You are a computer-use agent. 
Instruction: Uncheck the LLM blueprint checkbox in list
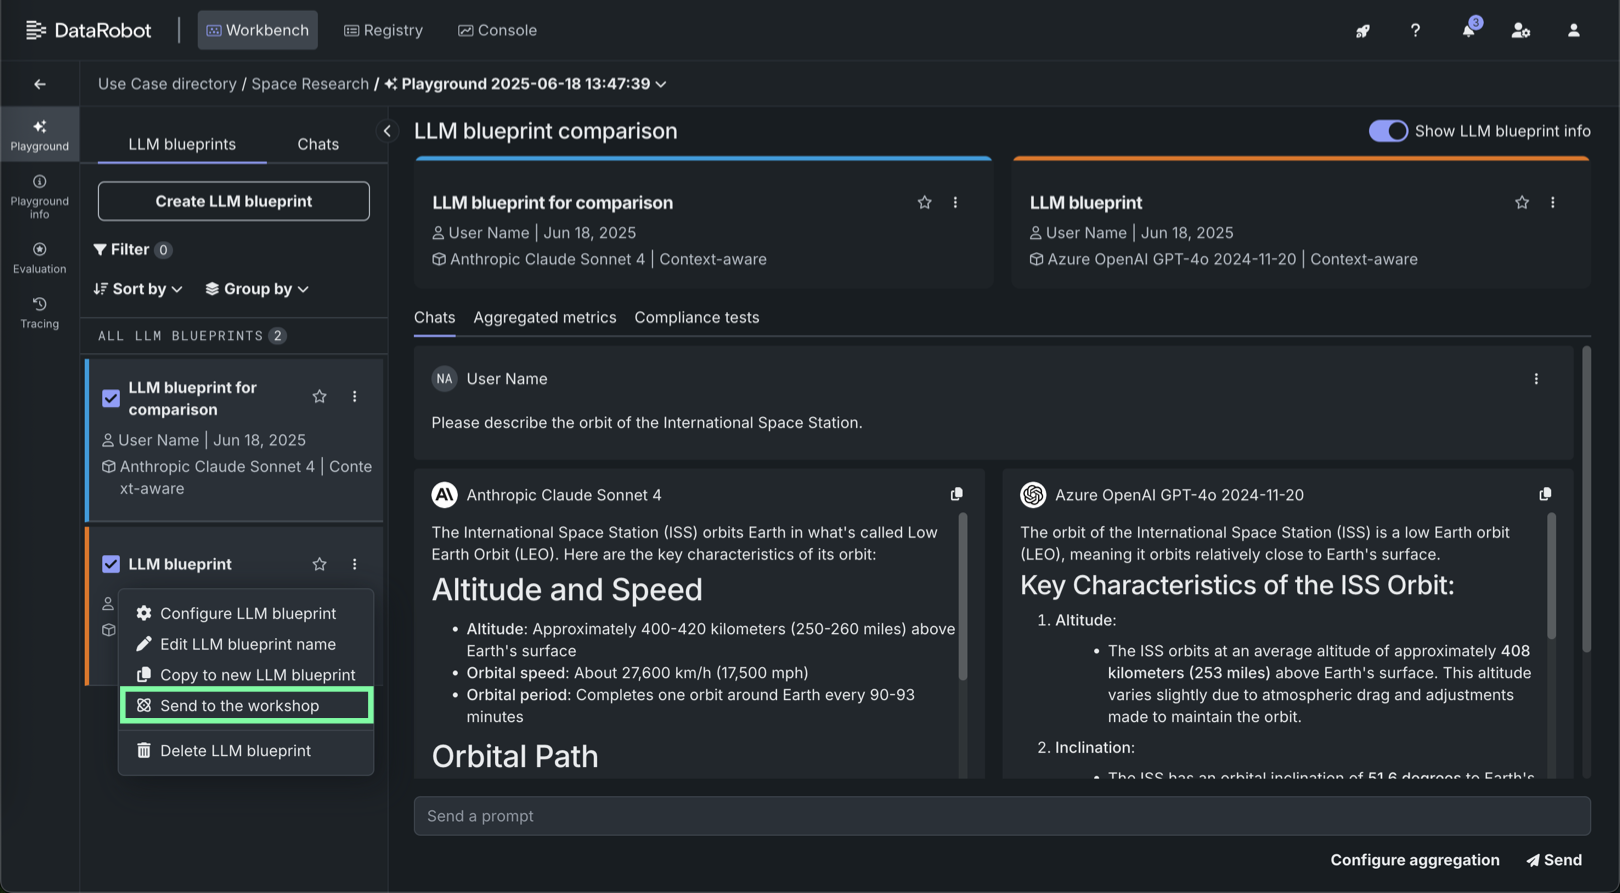[111, 564]
